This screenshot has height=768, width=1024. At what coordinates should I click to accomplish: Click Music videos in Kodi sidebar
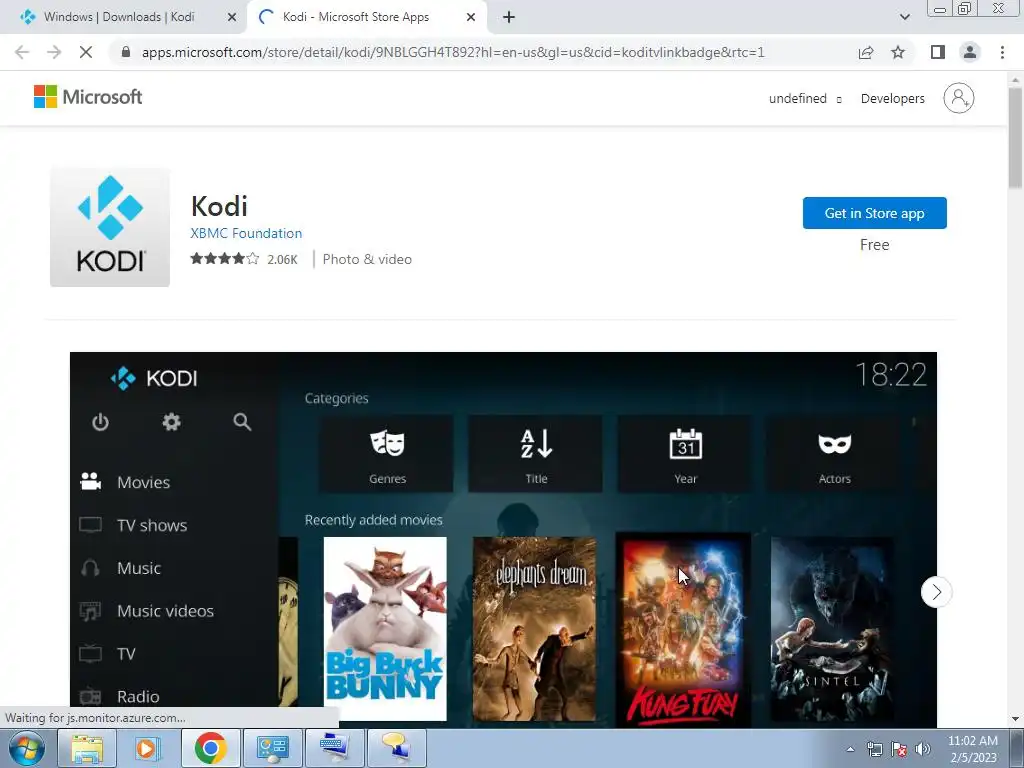165,611
